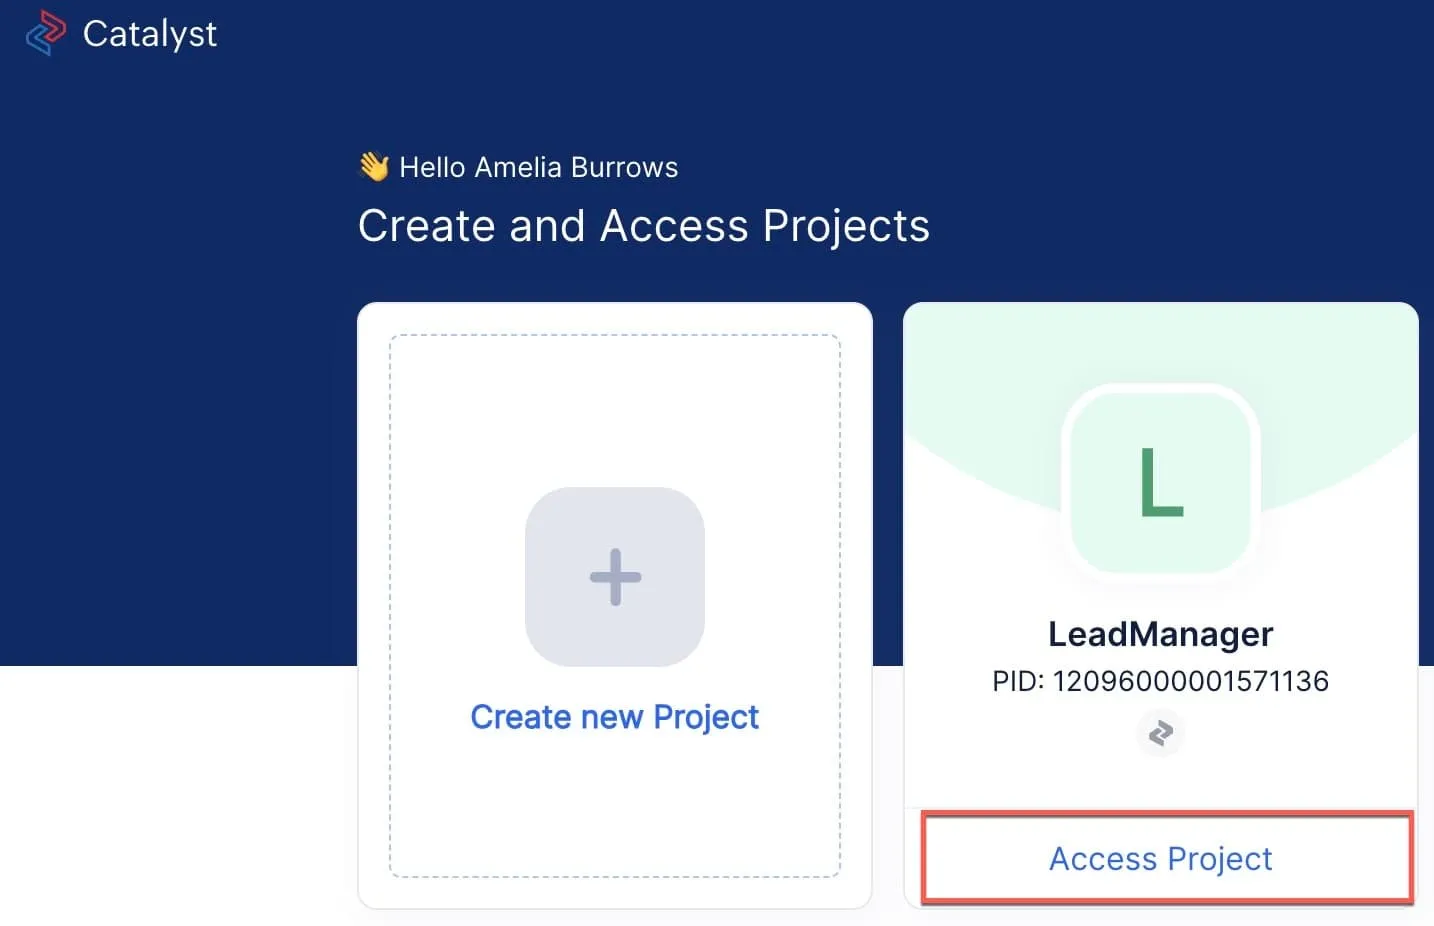This screenshot has height=926, width=1434.
Task: Click empty space above the plus tile
Action: click(614, 410)
